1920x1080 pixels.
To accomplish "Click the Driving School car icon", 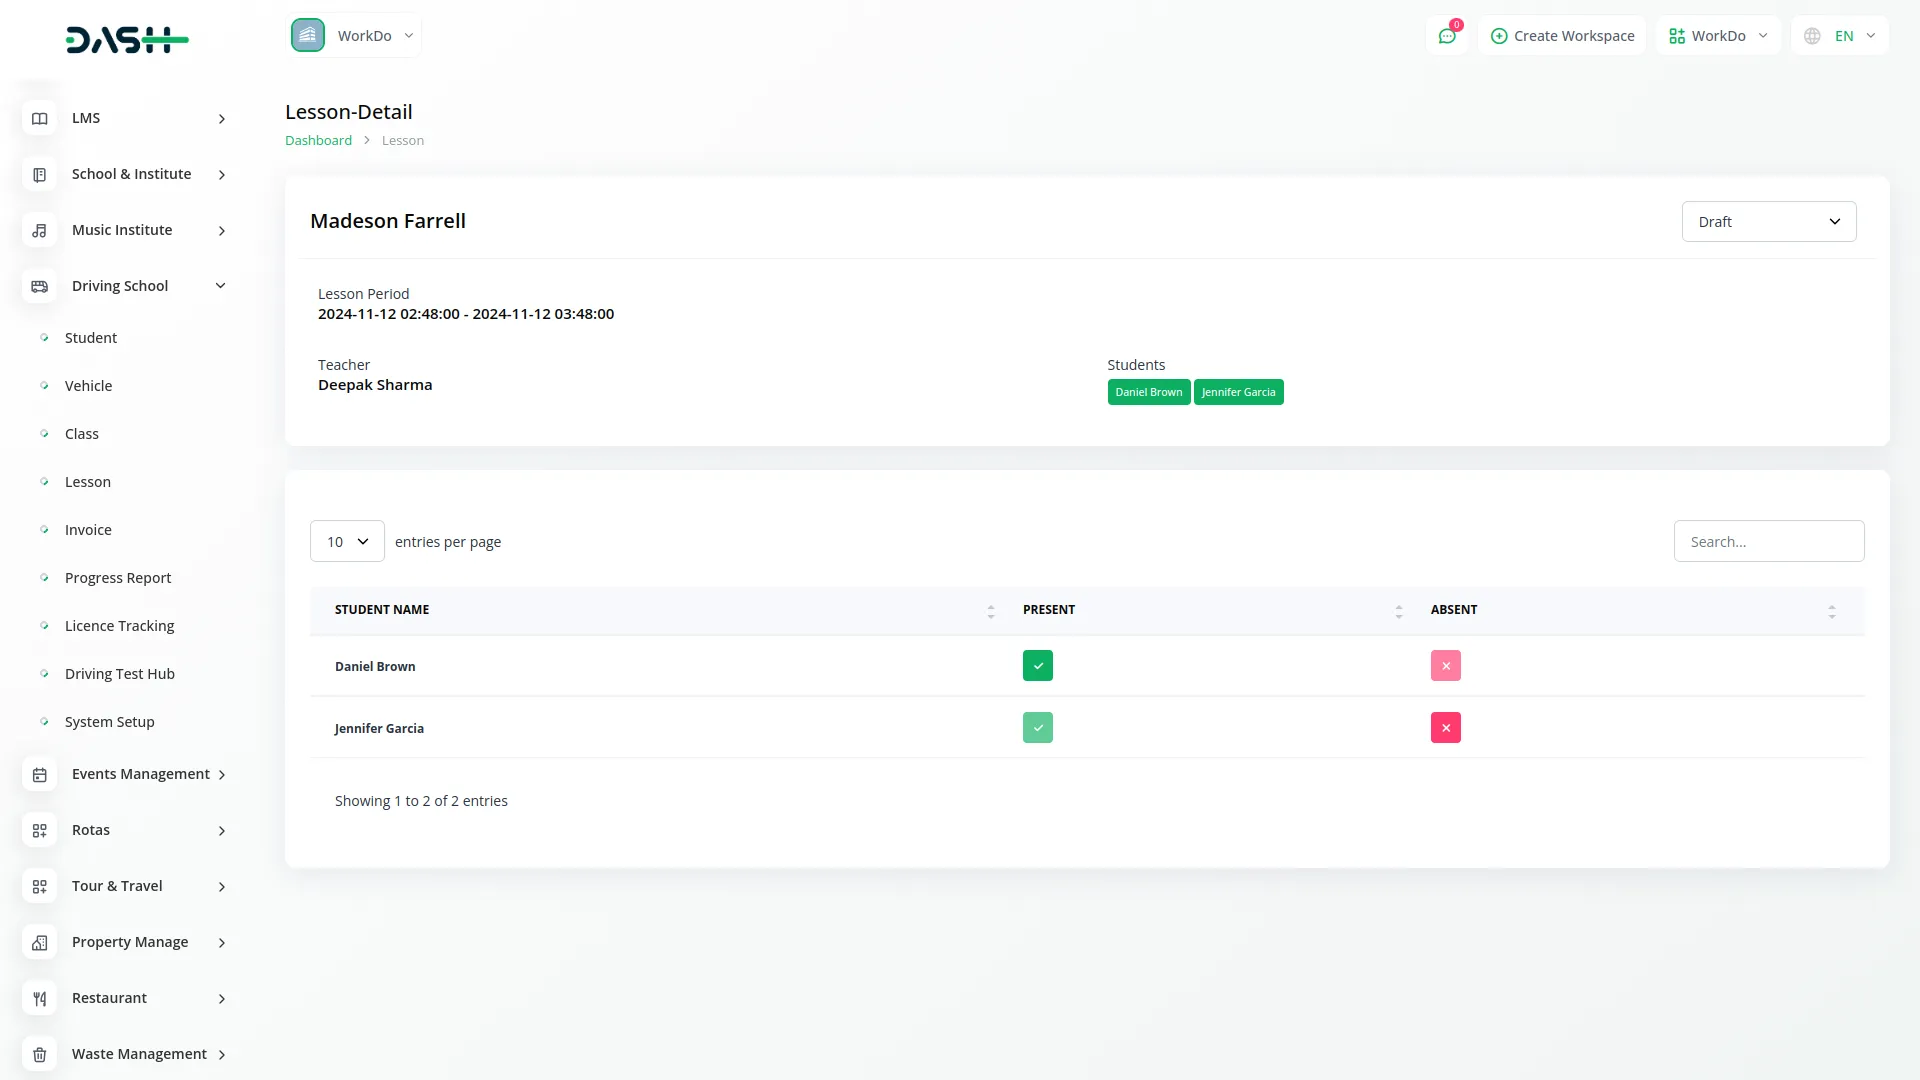I will click(39, 286).
